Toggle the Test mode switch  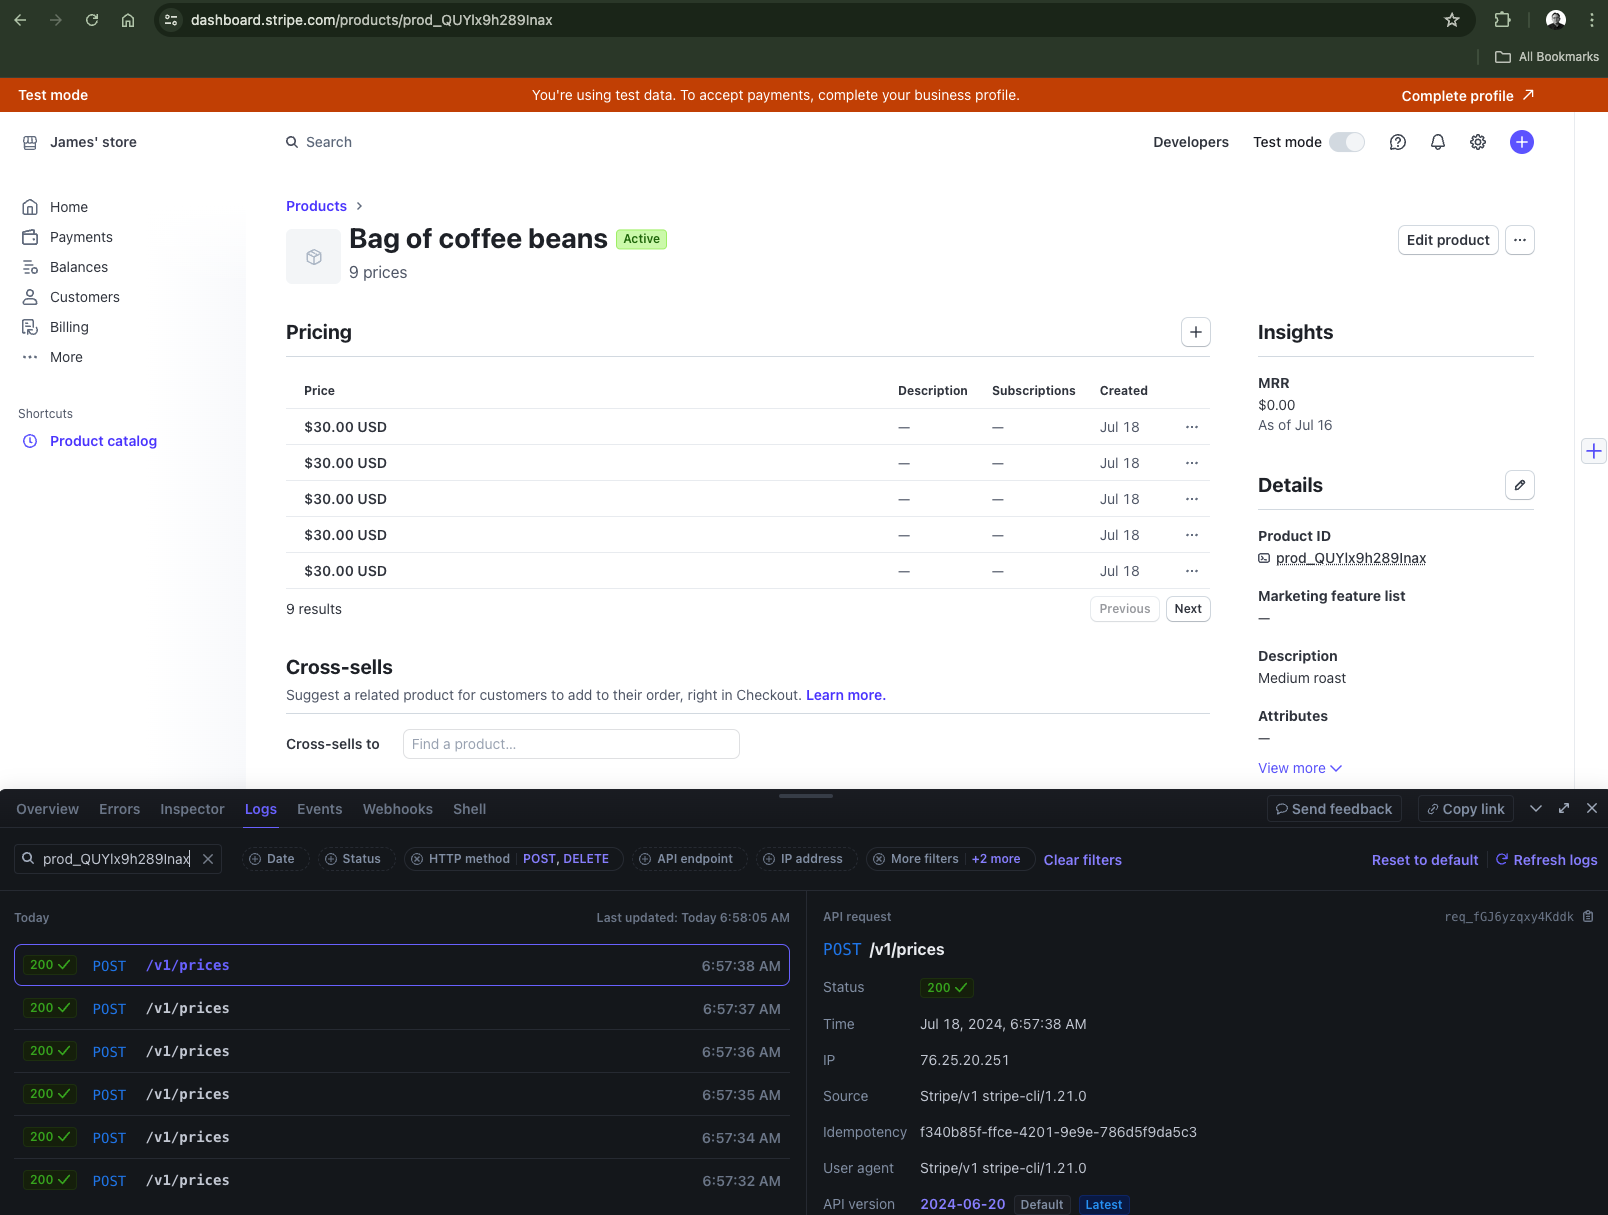[x=1347, y=142]
